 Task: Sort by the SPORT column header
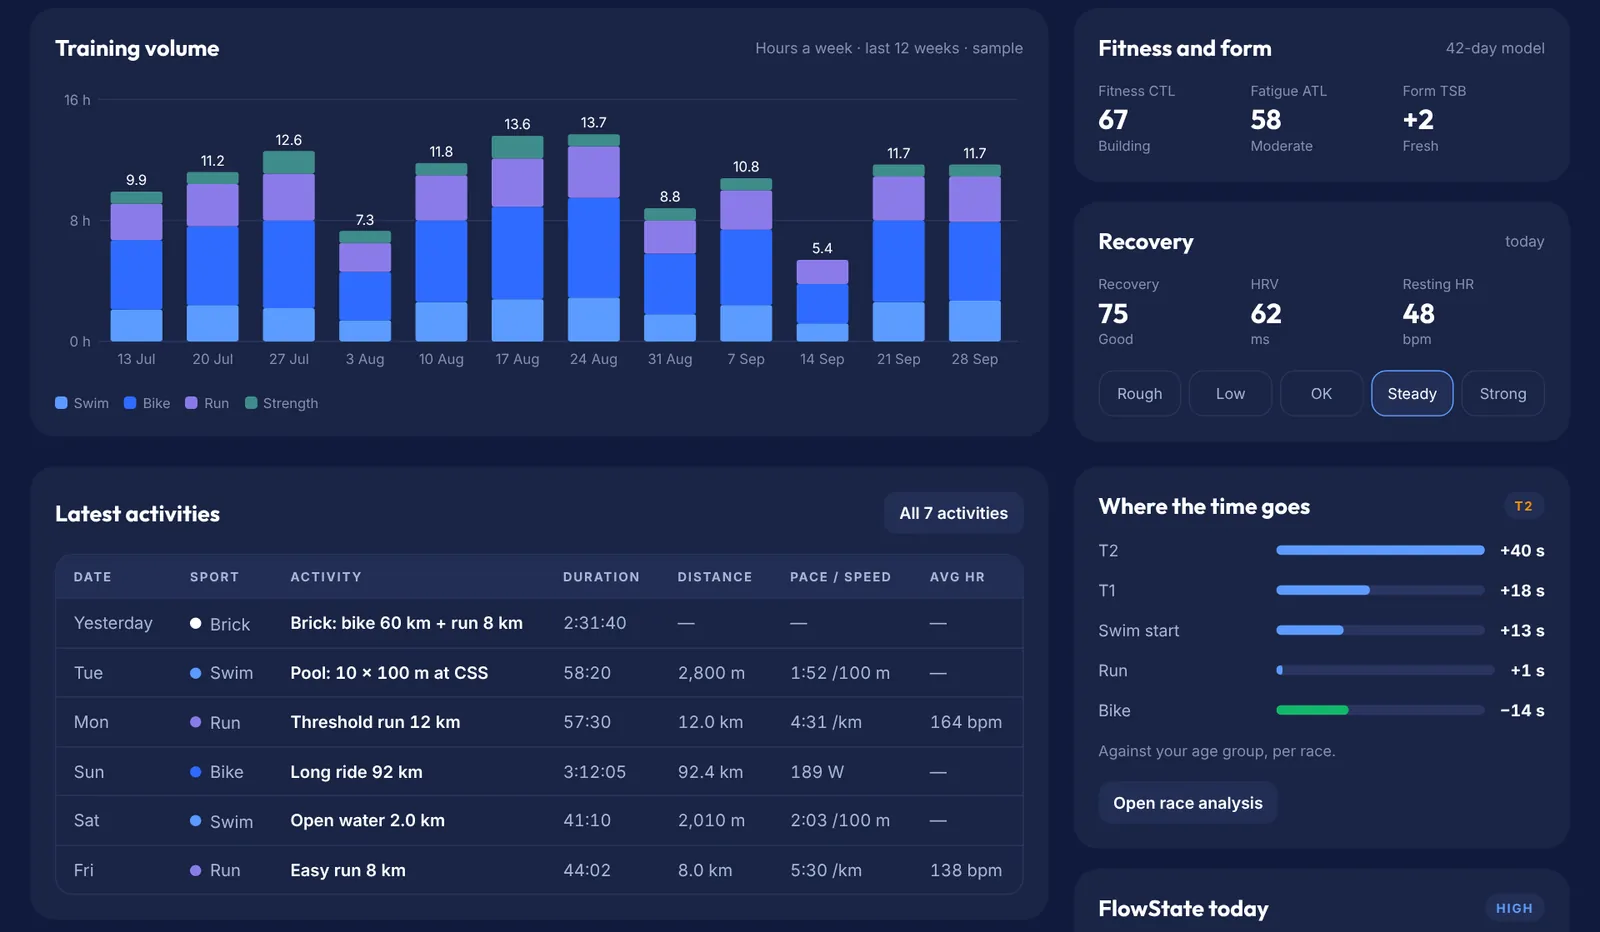coord(214,577)
